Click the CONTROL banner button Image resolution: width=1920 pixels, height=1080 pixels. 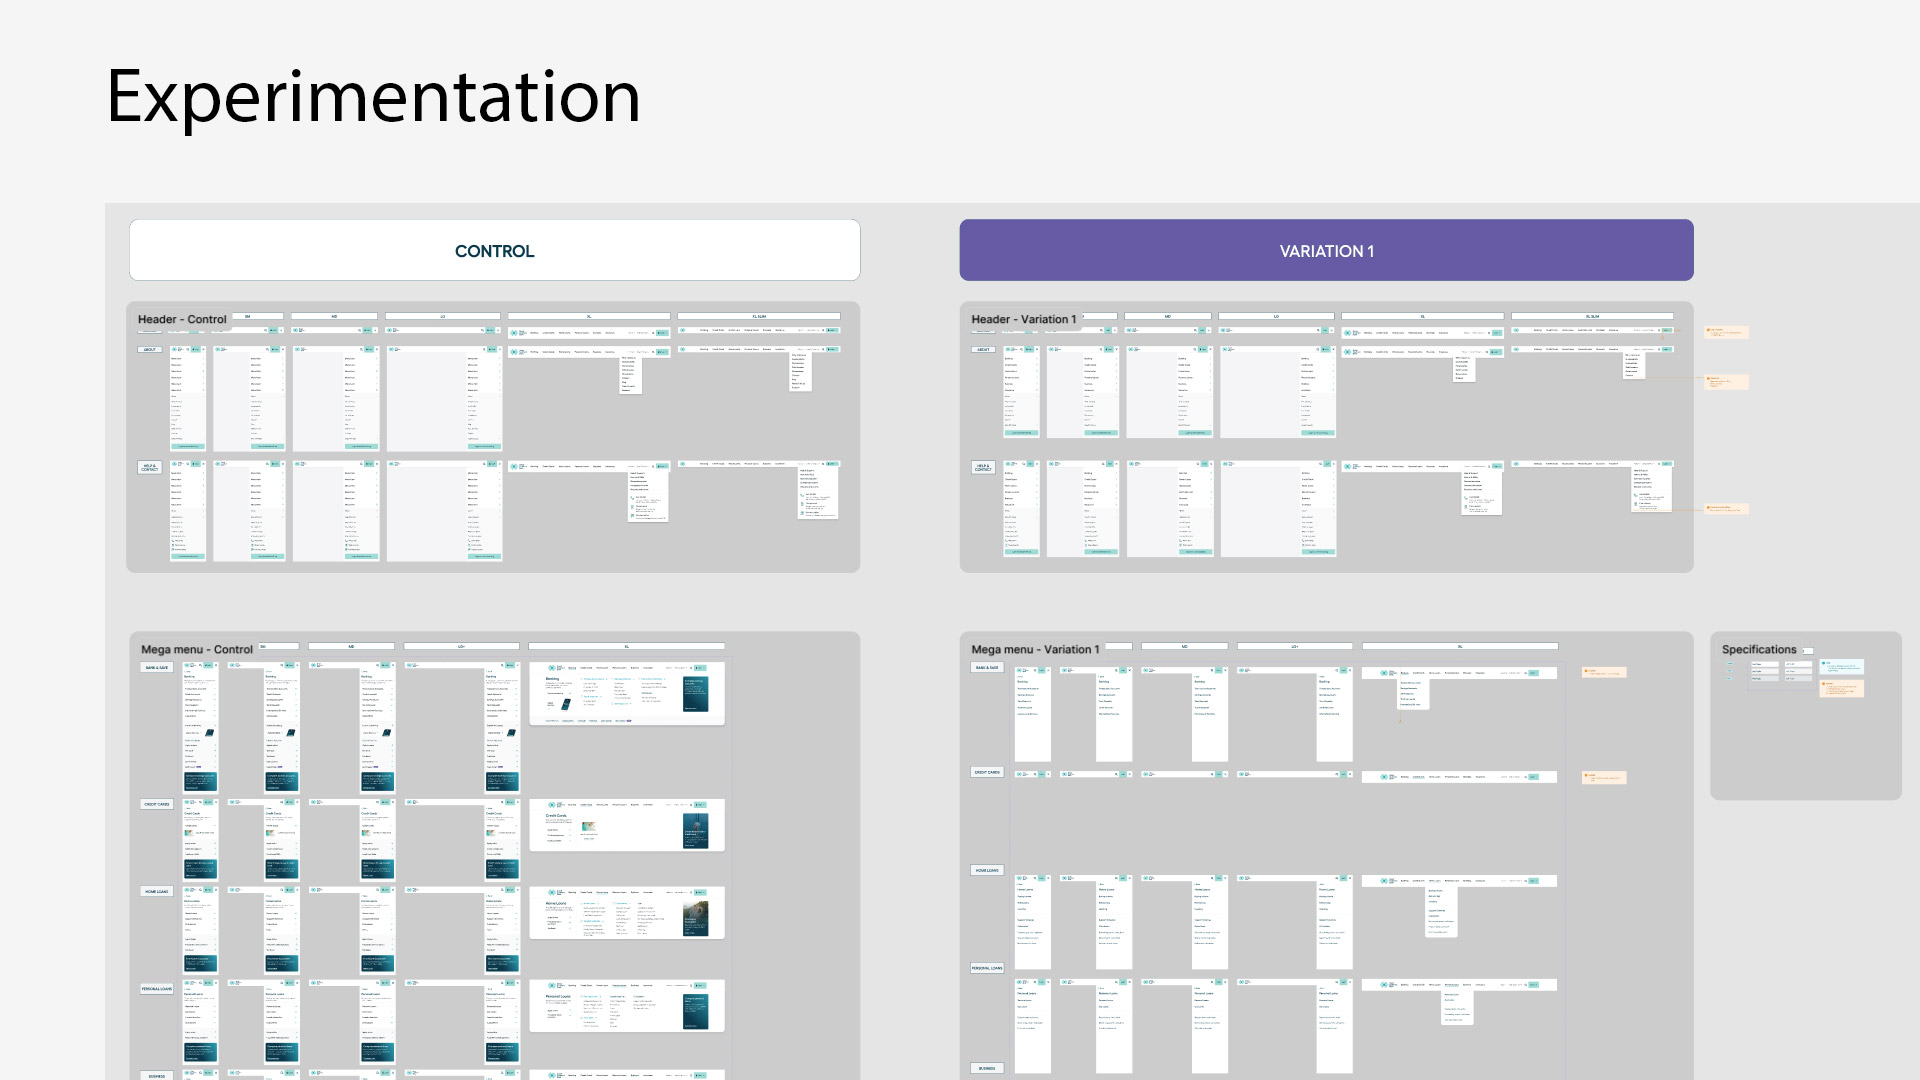pyautogui.click(x=494, y=250)
